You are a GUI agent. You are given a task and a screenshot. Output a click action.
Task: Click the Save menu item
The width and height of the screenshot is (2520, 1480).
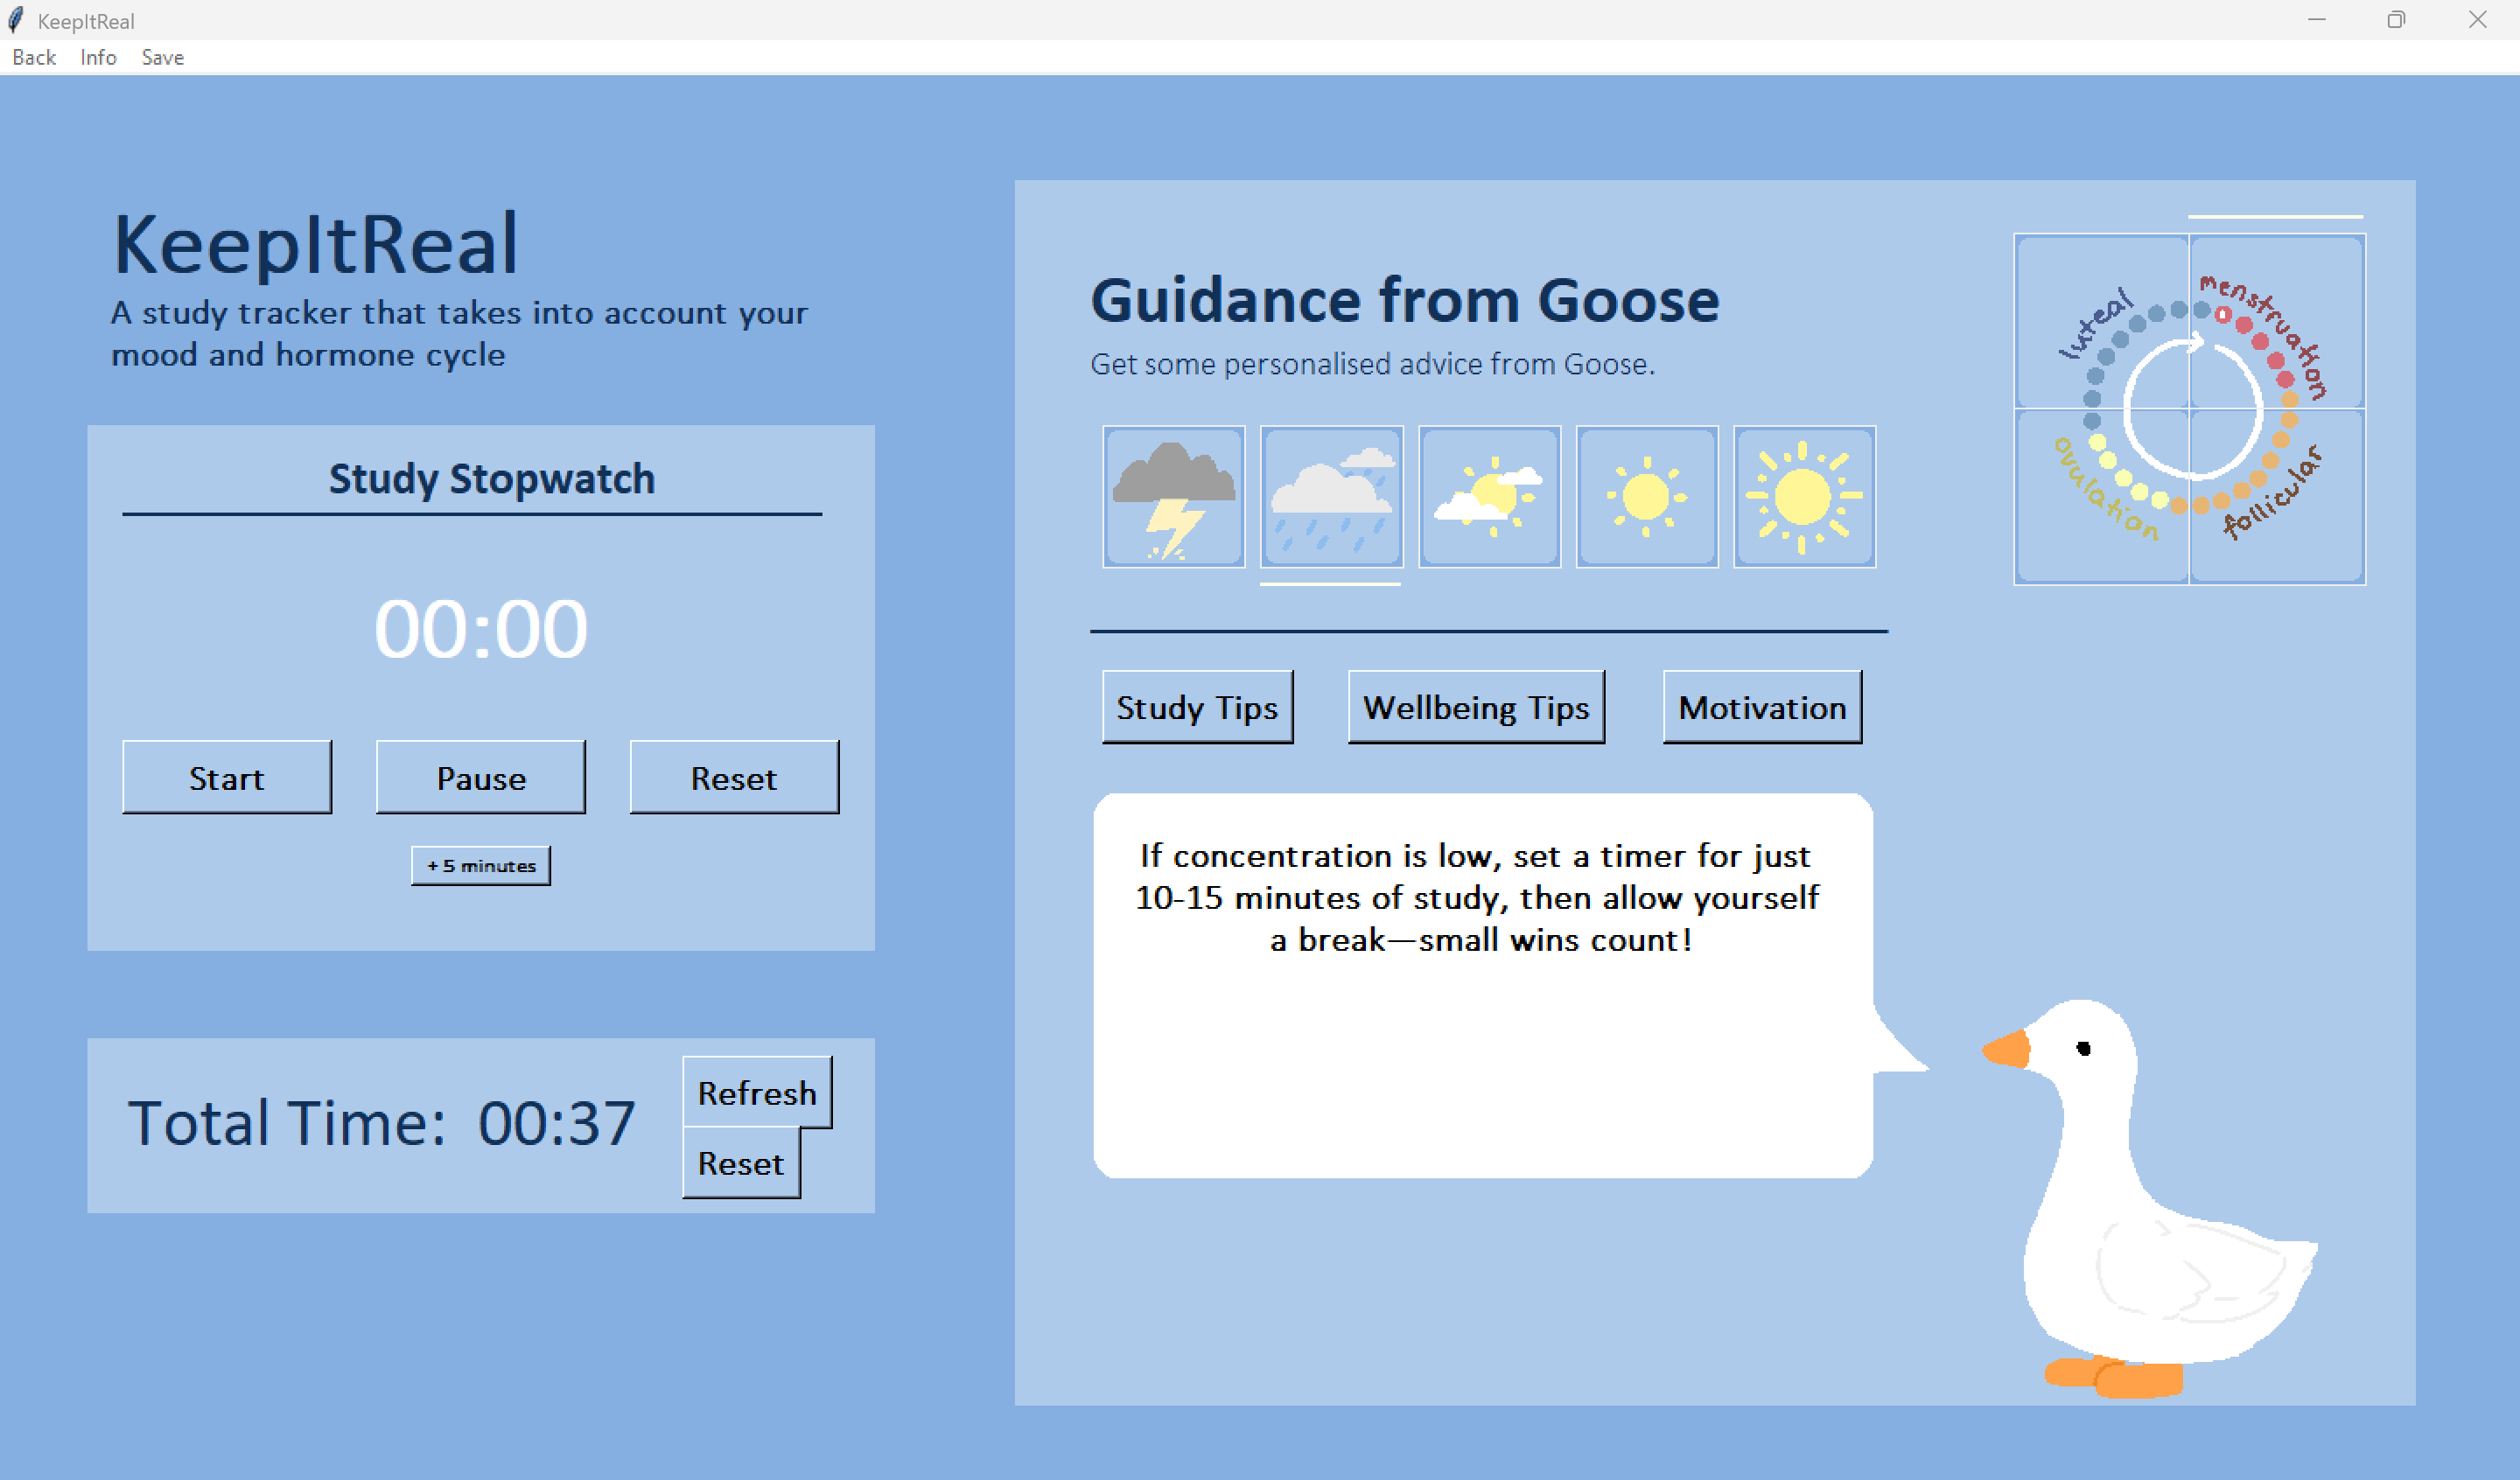162,58
